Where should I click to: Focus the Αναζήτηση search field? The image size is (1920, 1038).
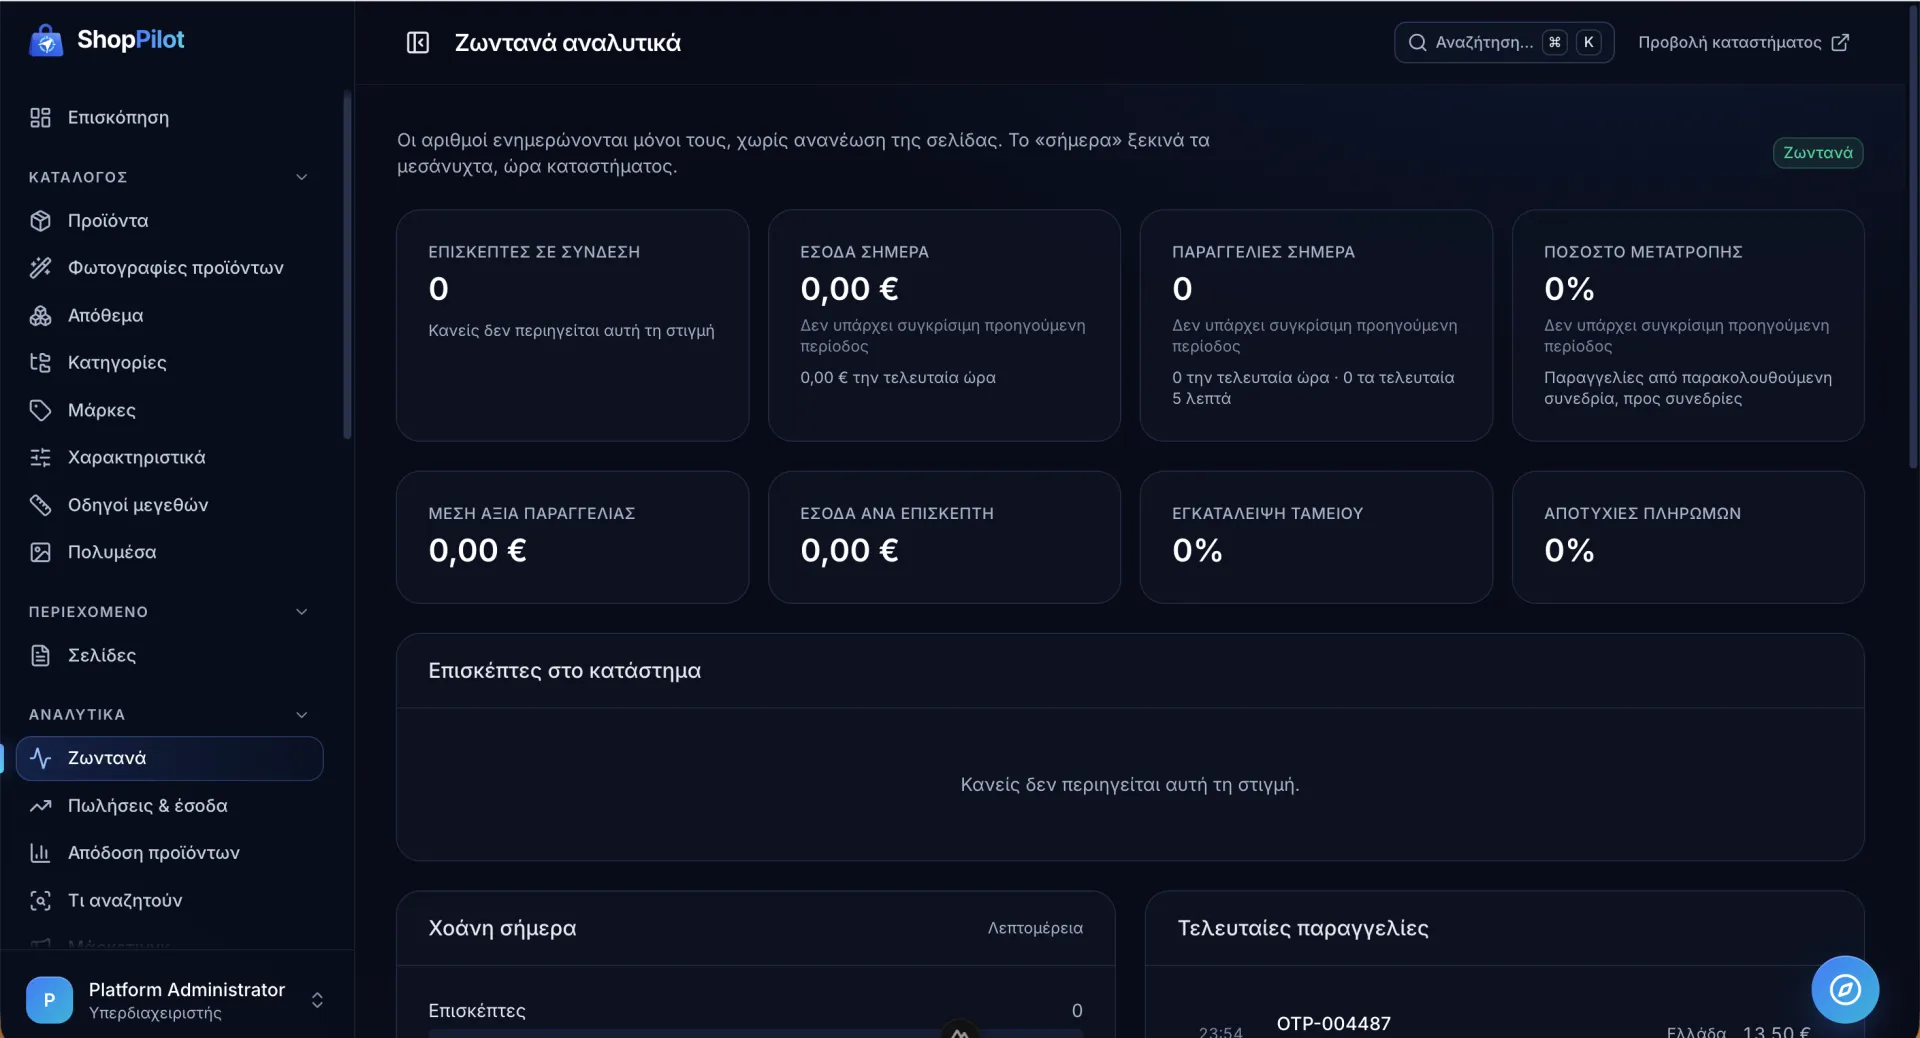[1504, 42]
